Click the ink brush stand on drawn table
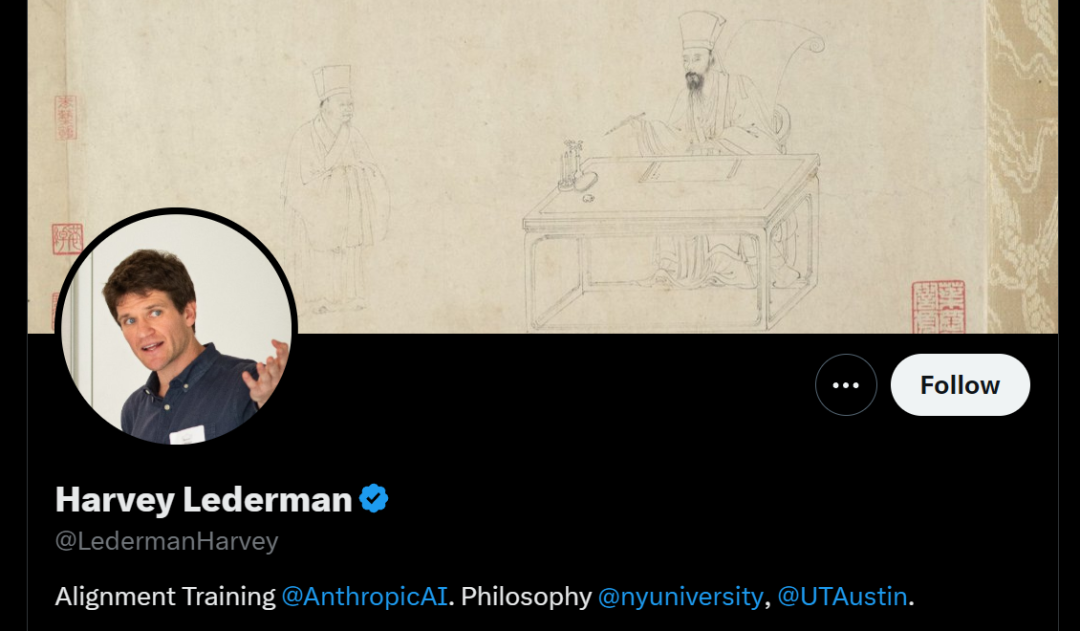This screenshot has width=1080, height=631. pyautogui.click(x=572, y=165)
